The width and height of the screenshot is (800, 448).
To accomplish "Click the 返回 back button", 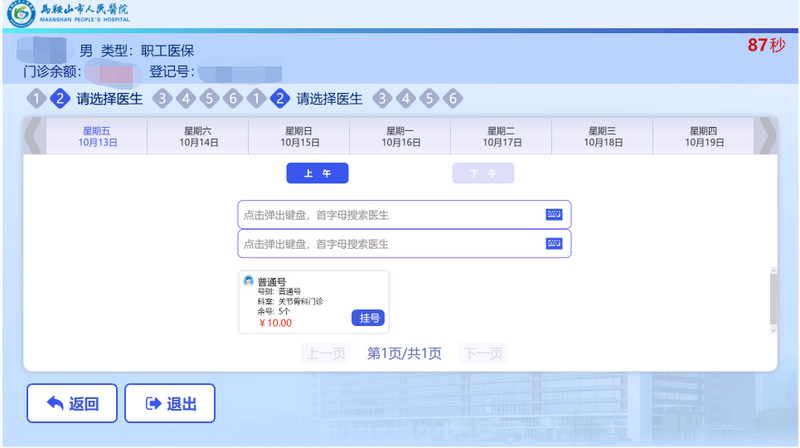I will tap(72, 403).
